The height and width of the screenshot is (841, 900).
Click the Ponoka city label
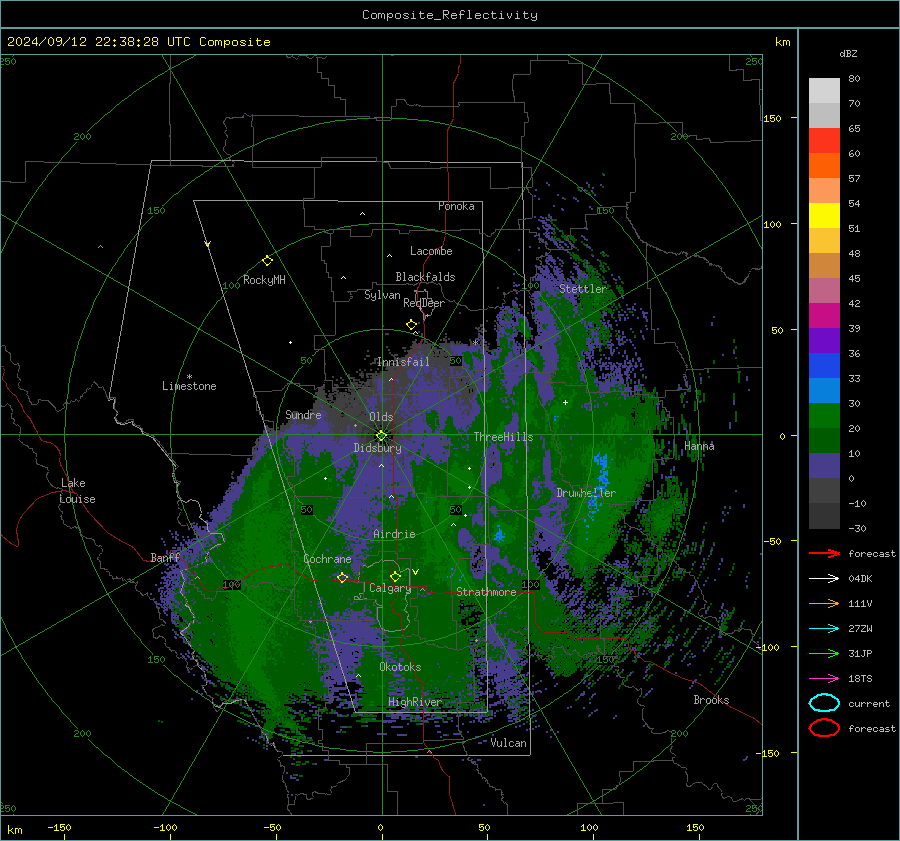[x=456, y=206]
